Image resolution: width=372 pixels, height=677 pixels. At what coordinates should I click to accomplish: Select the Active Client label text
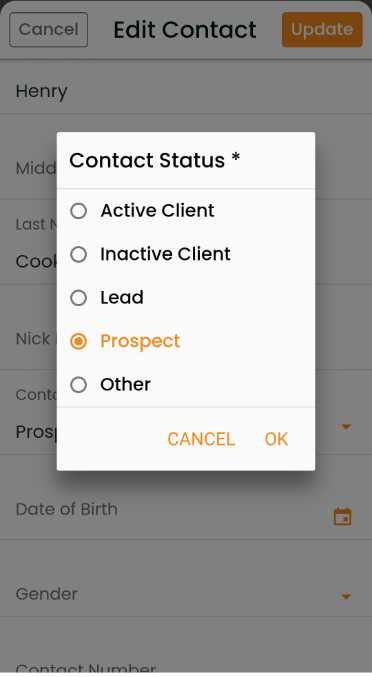(x=158, y=211)
